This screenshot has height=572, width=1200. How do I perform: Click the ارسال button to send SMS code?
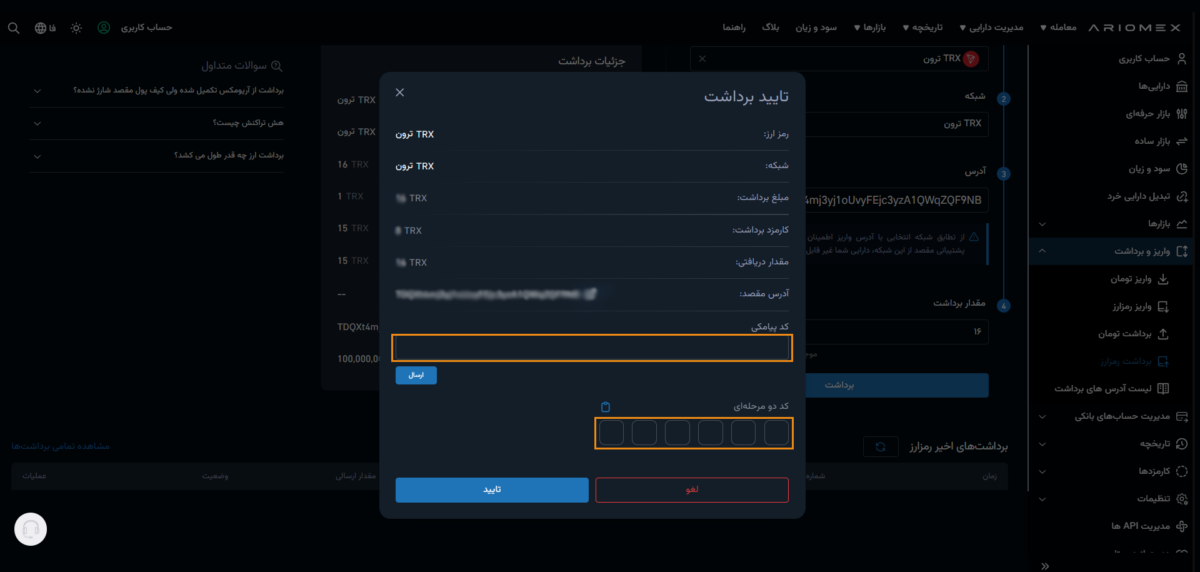tap(416, 375)
